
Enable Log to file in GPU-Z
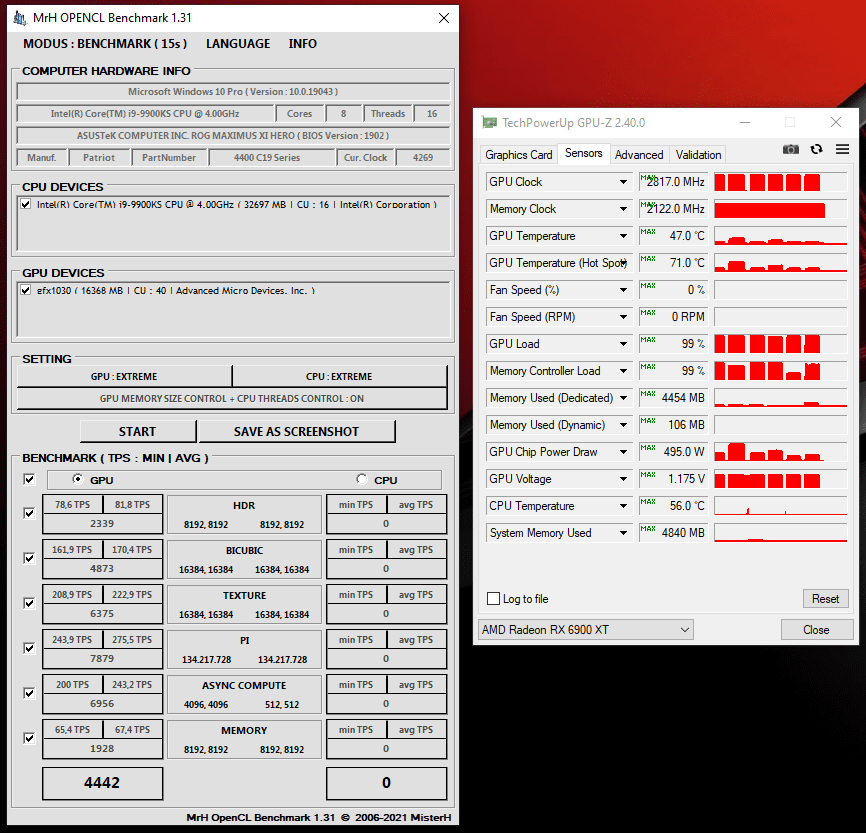493,599
